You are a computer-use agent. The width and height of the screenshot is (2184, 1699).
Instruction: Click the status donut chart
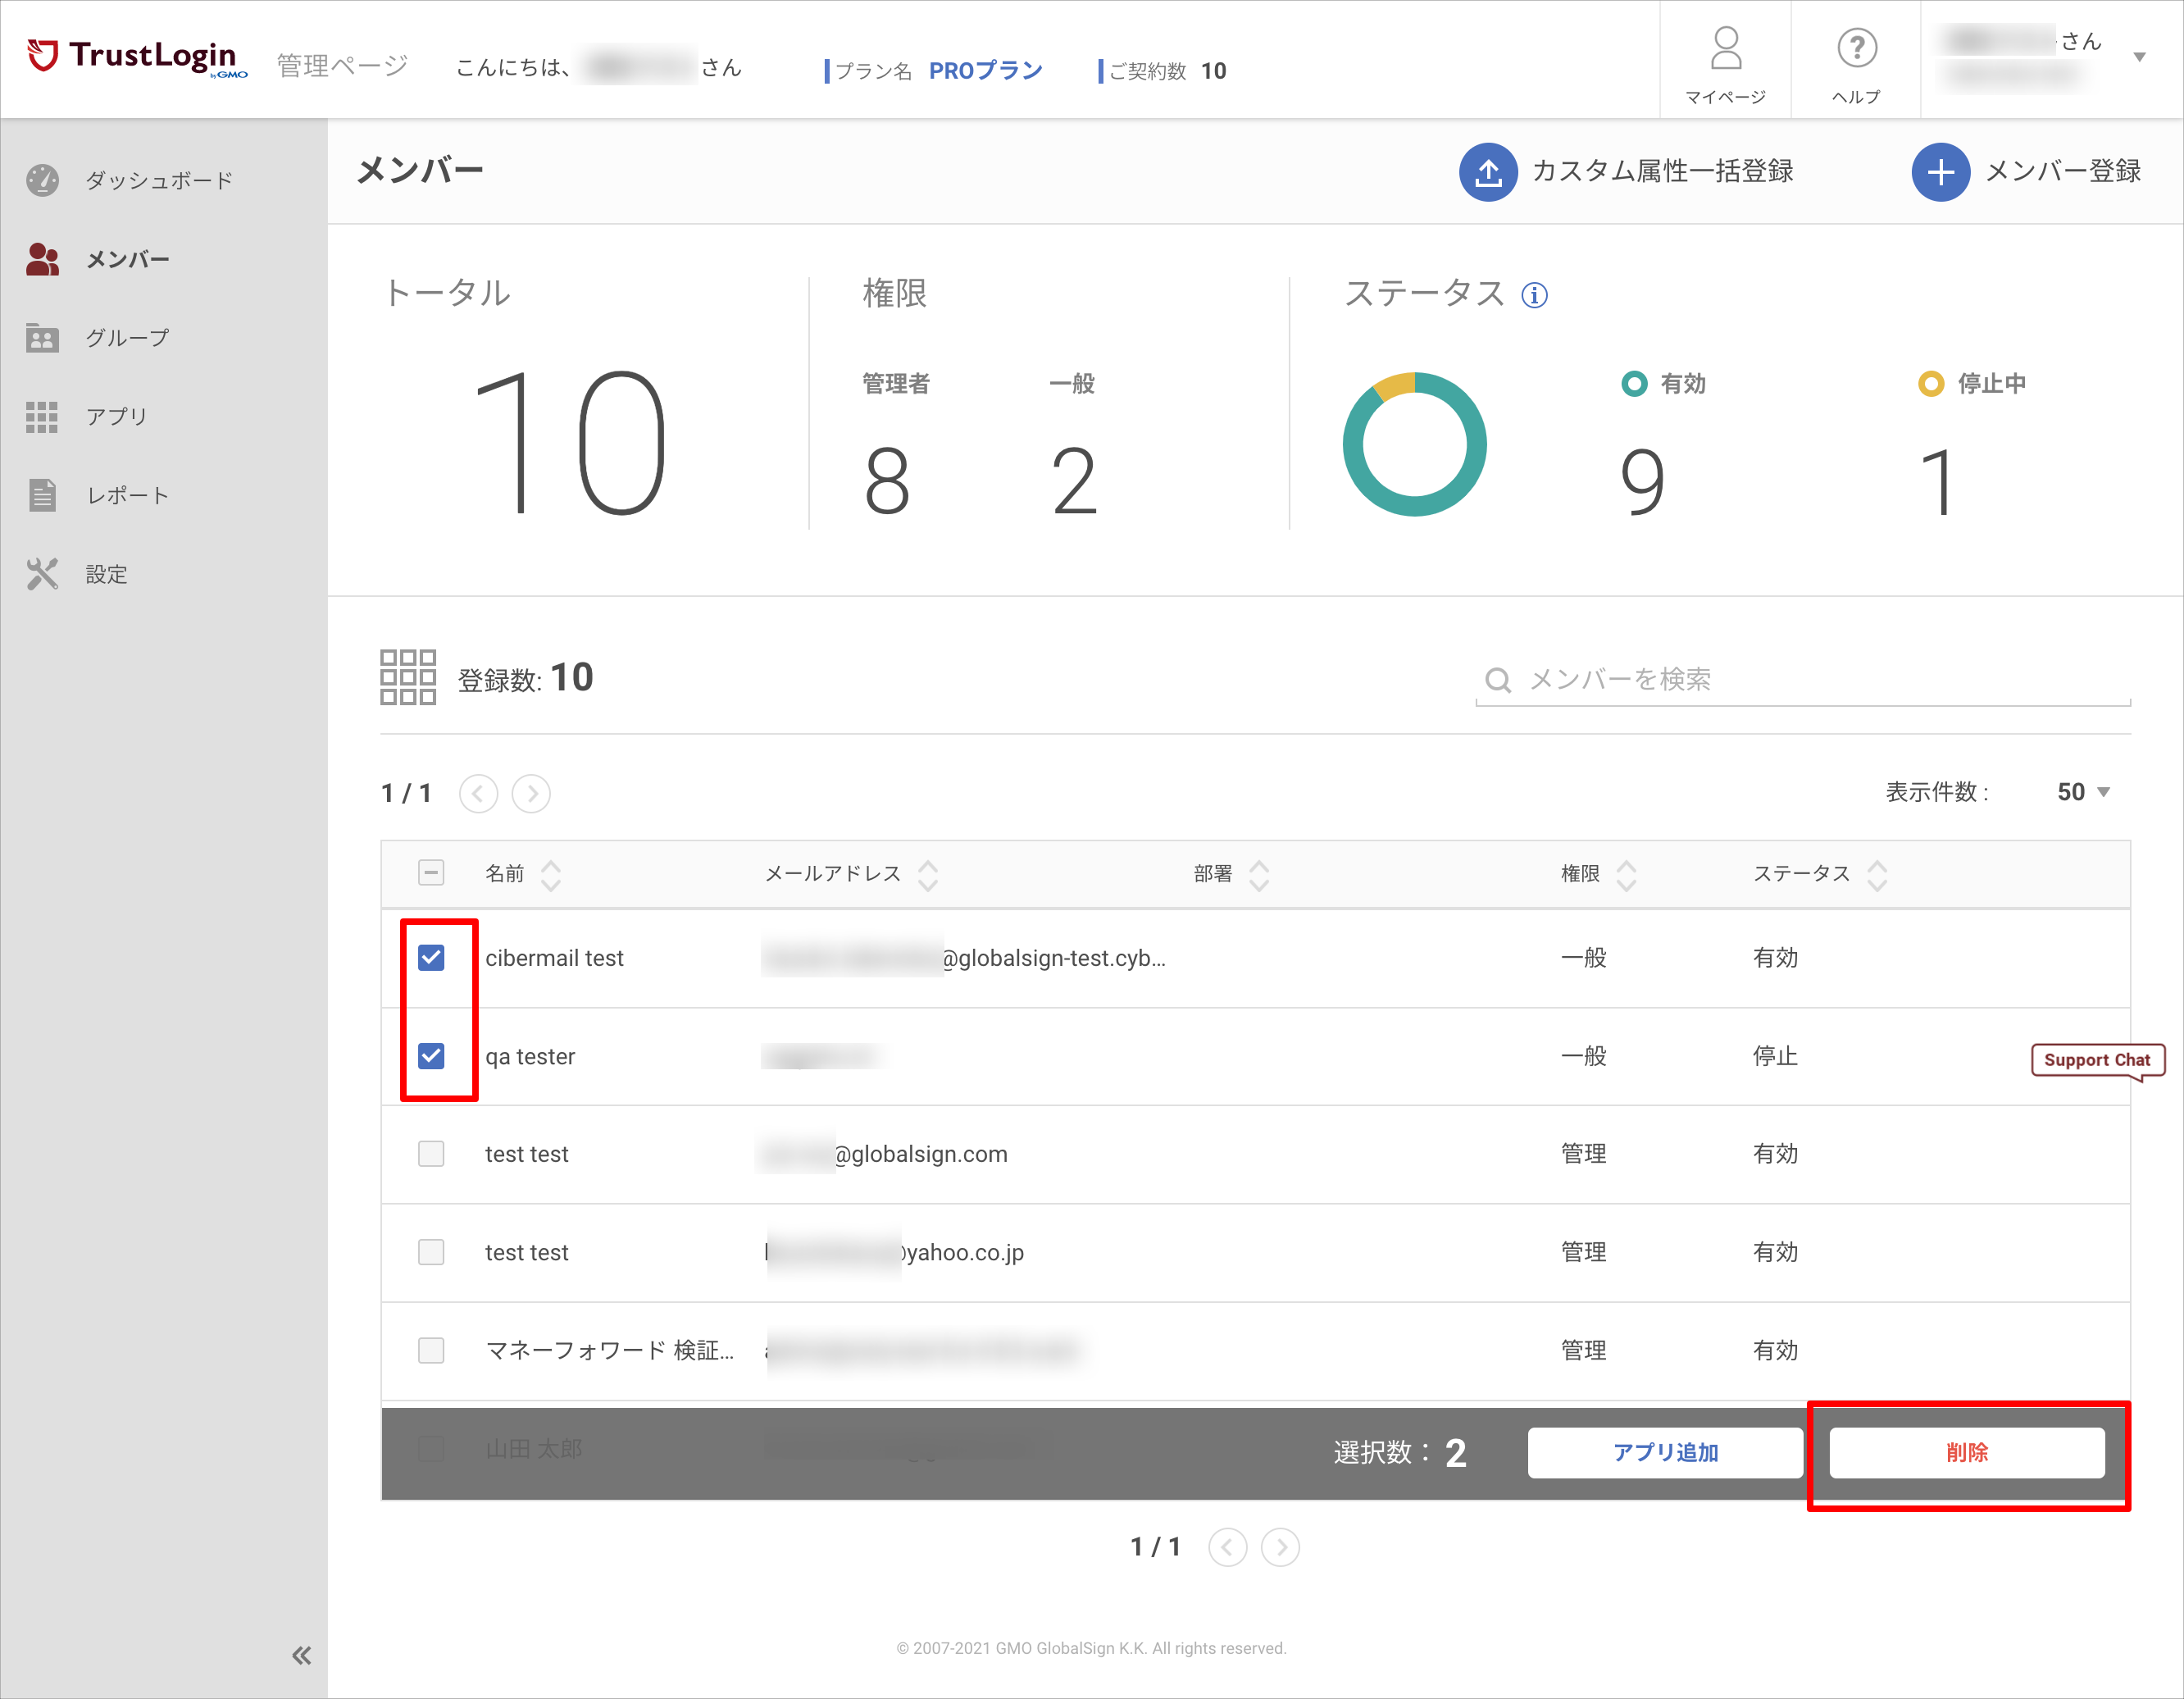pos(1414,444)
